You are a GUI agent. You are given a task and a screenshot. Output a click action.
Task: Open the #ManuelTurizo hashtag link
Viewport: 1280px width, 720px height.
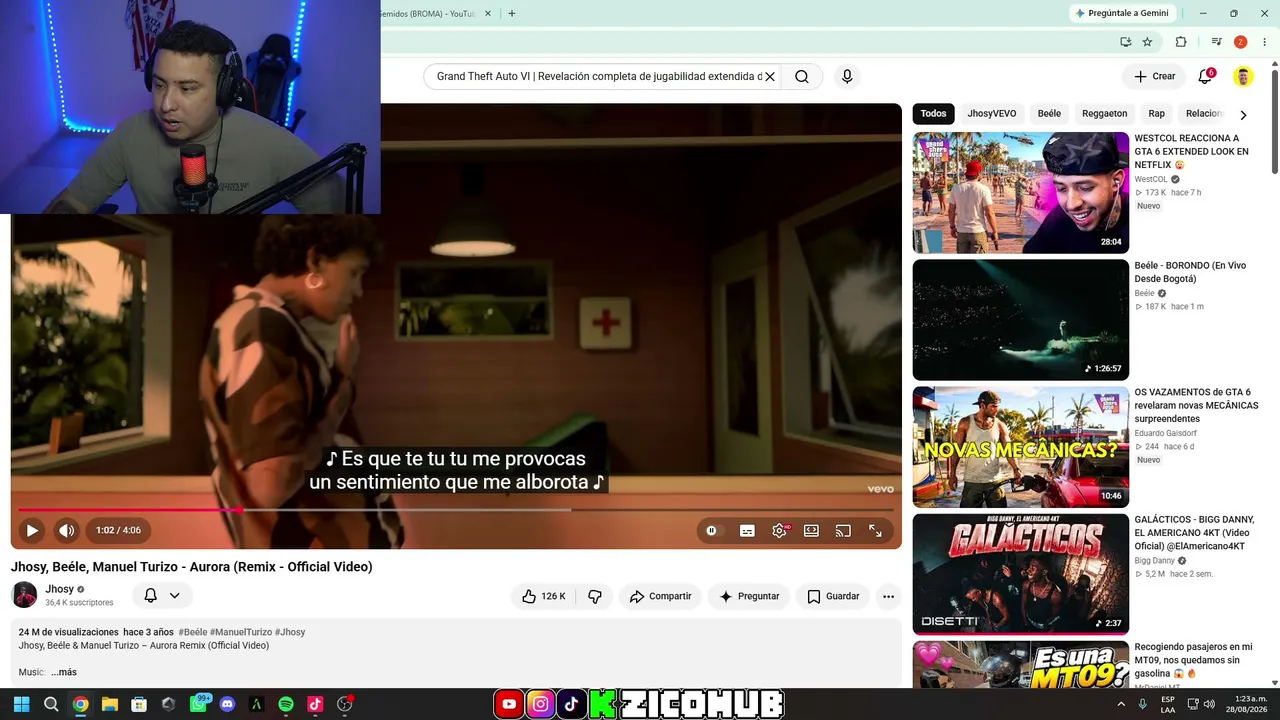(241, 632)
